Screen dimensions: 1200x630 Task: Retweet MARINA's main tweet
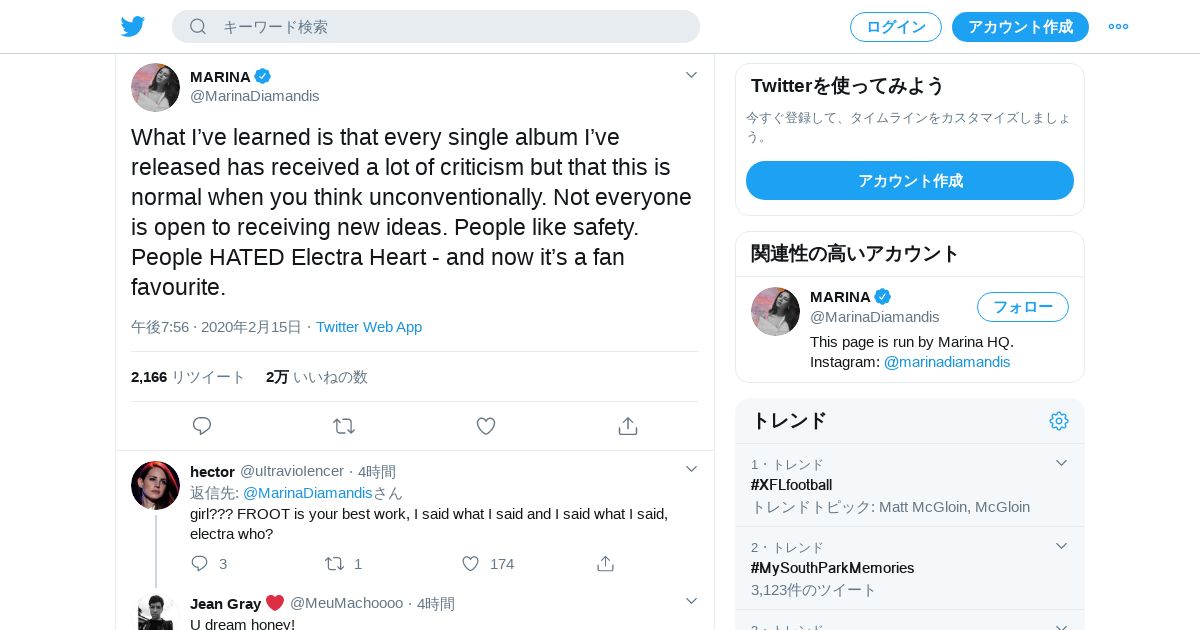pos(344,426)
